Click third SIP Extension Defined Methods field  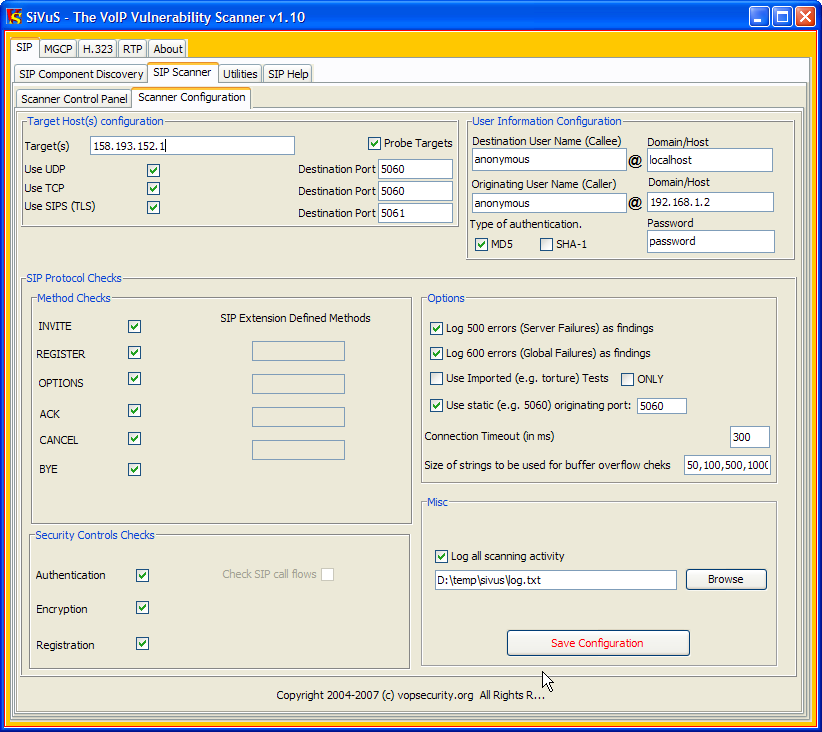(x=298, y=417)
